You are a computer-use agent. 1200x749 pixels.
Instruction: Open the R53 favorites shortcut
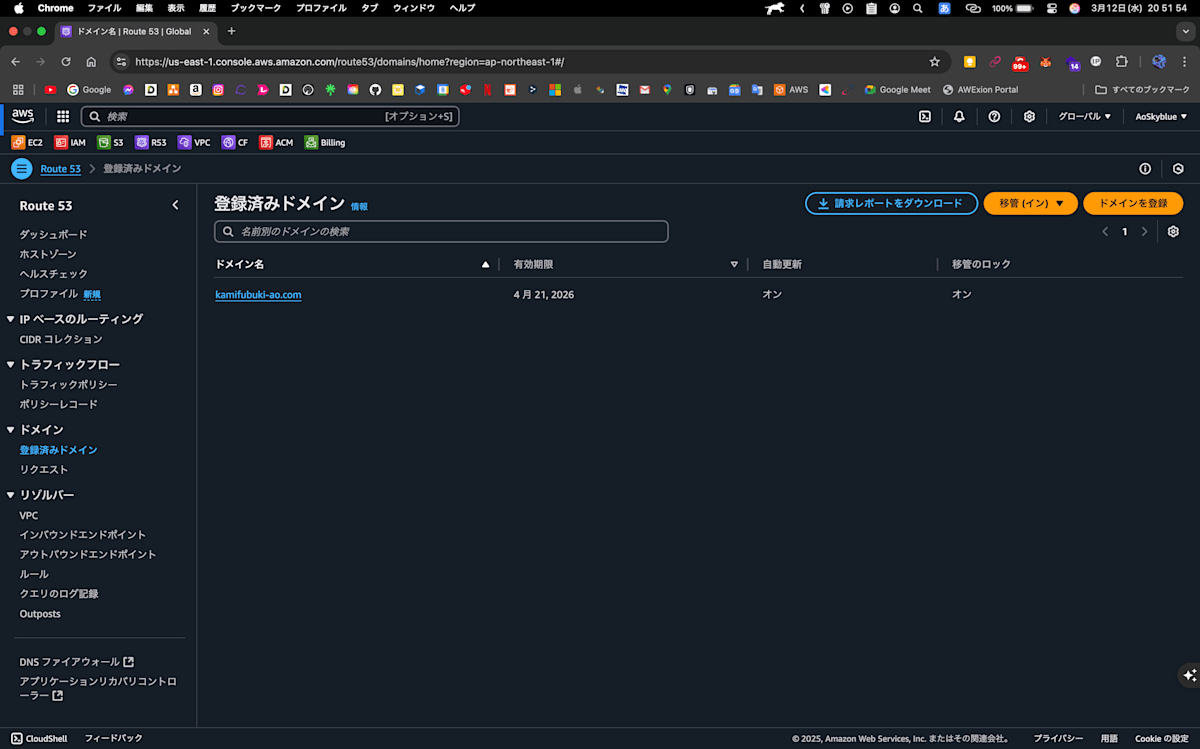pyautogui.click(x=151, y=142)
